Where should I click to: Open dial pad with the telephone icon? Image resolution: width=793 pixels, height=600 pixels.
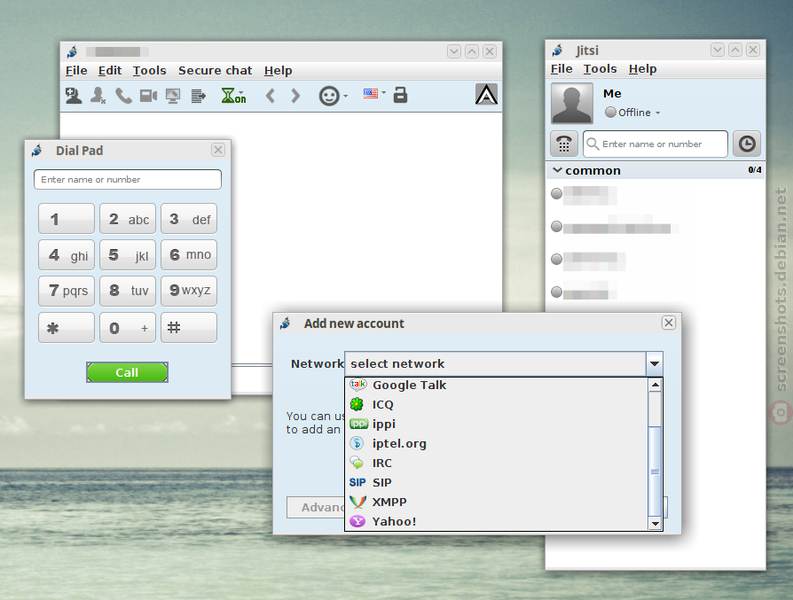click(564, 144)
